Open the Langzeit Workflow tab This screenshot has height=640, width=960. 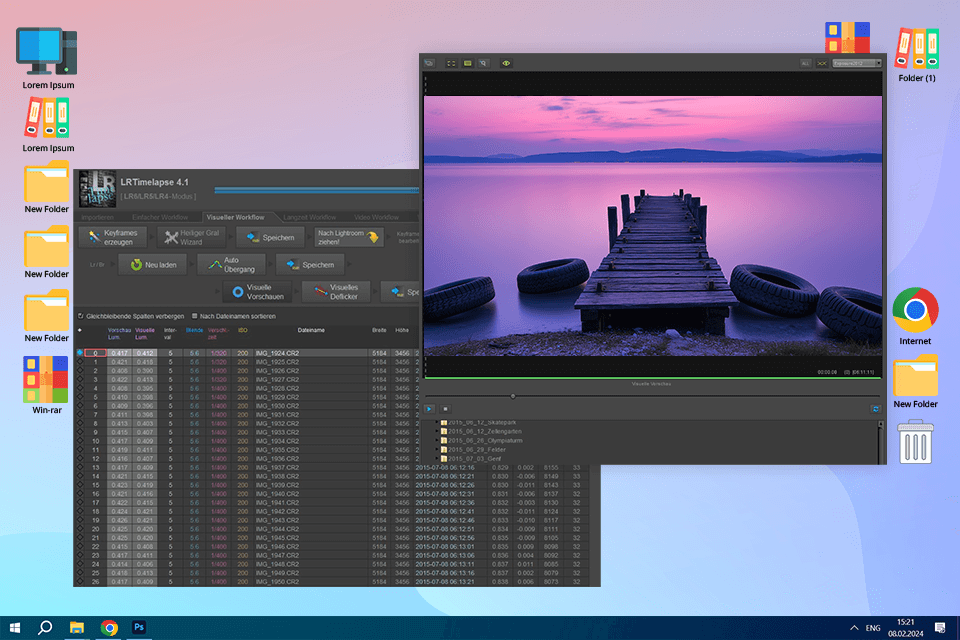coord(309,217)
